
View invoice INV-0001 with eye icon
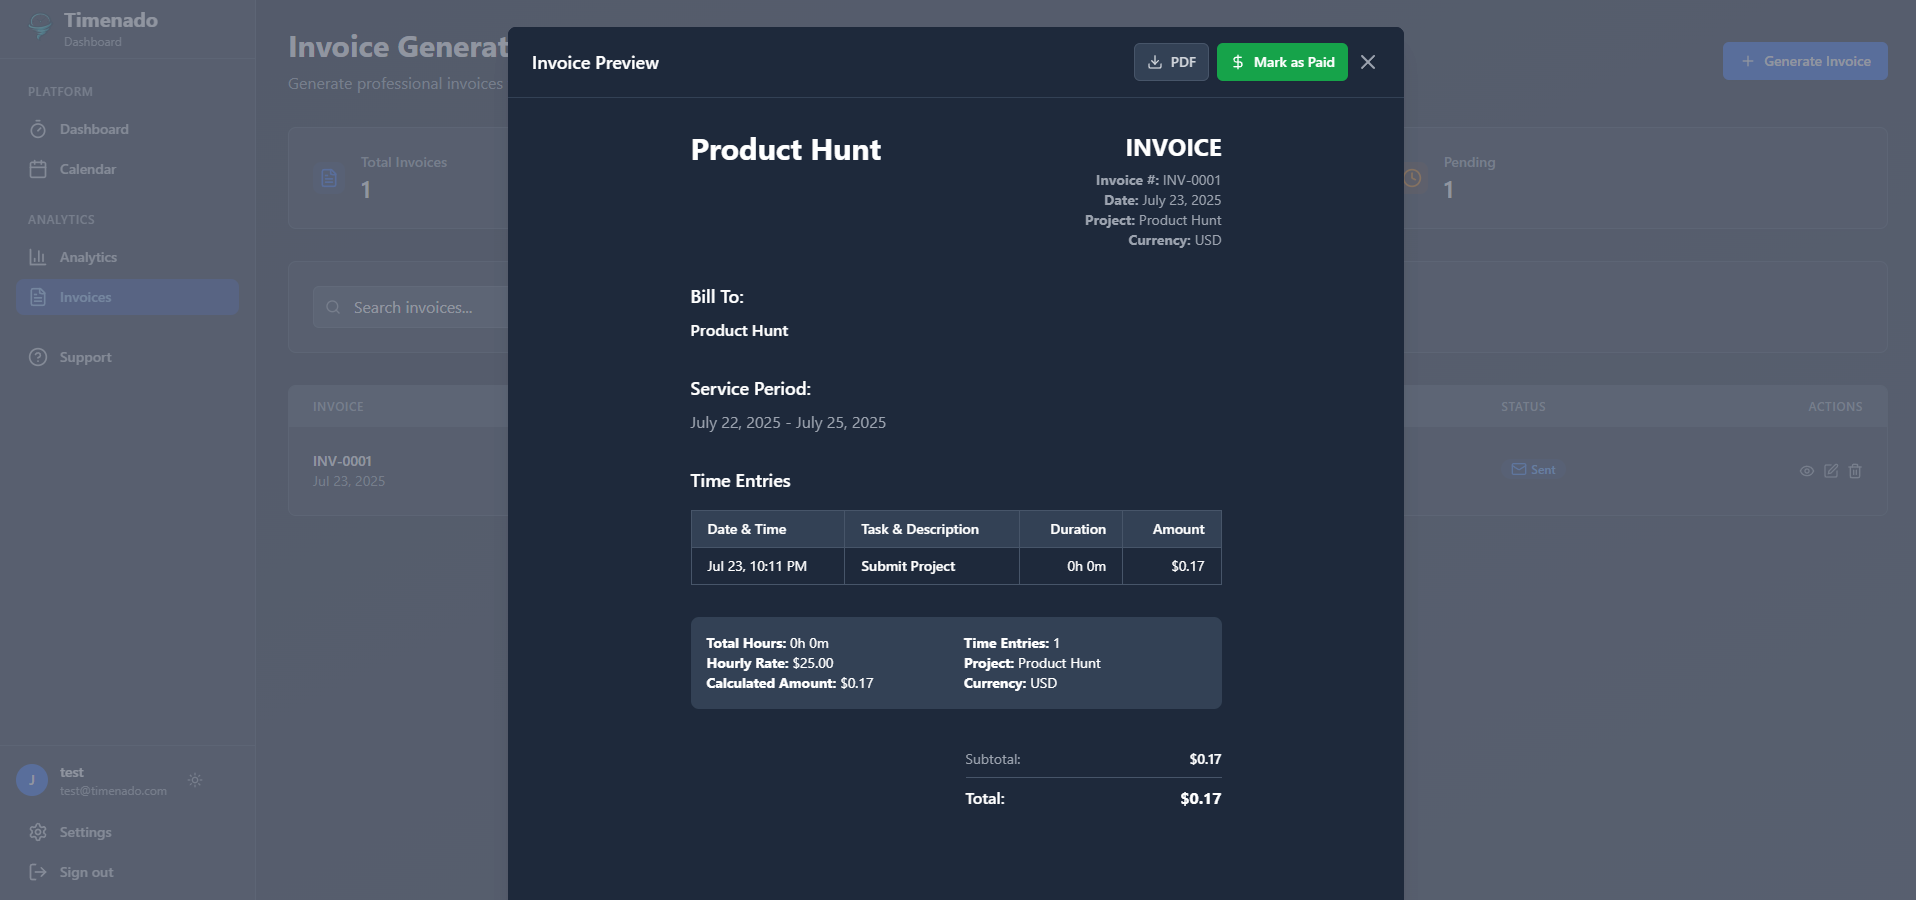1807,471
